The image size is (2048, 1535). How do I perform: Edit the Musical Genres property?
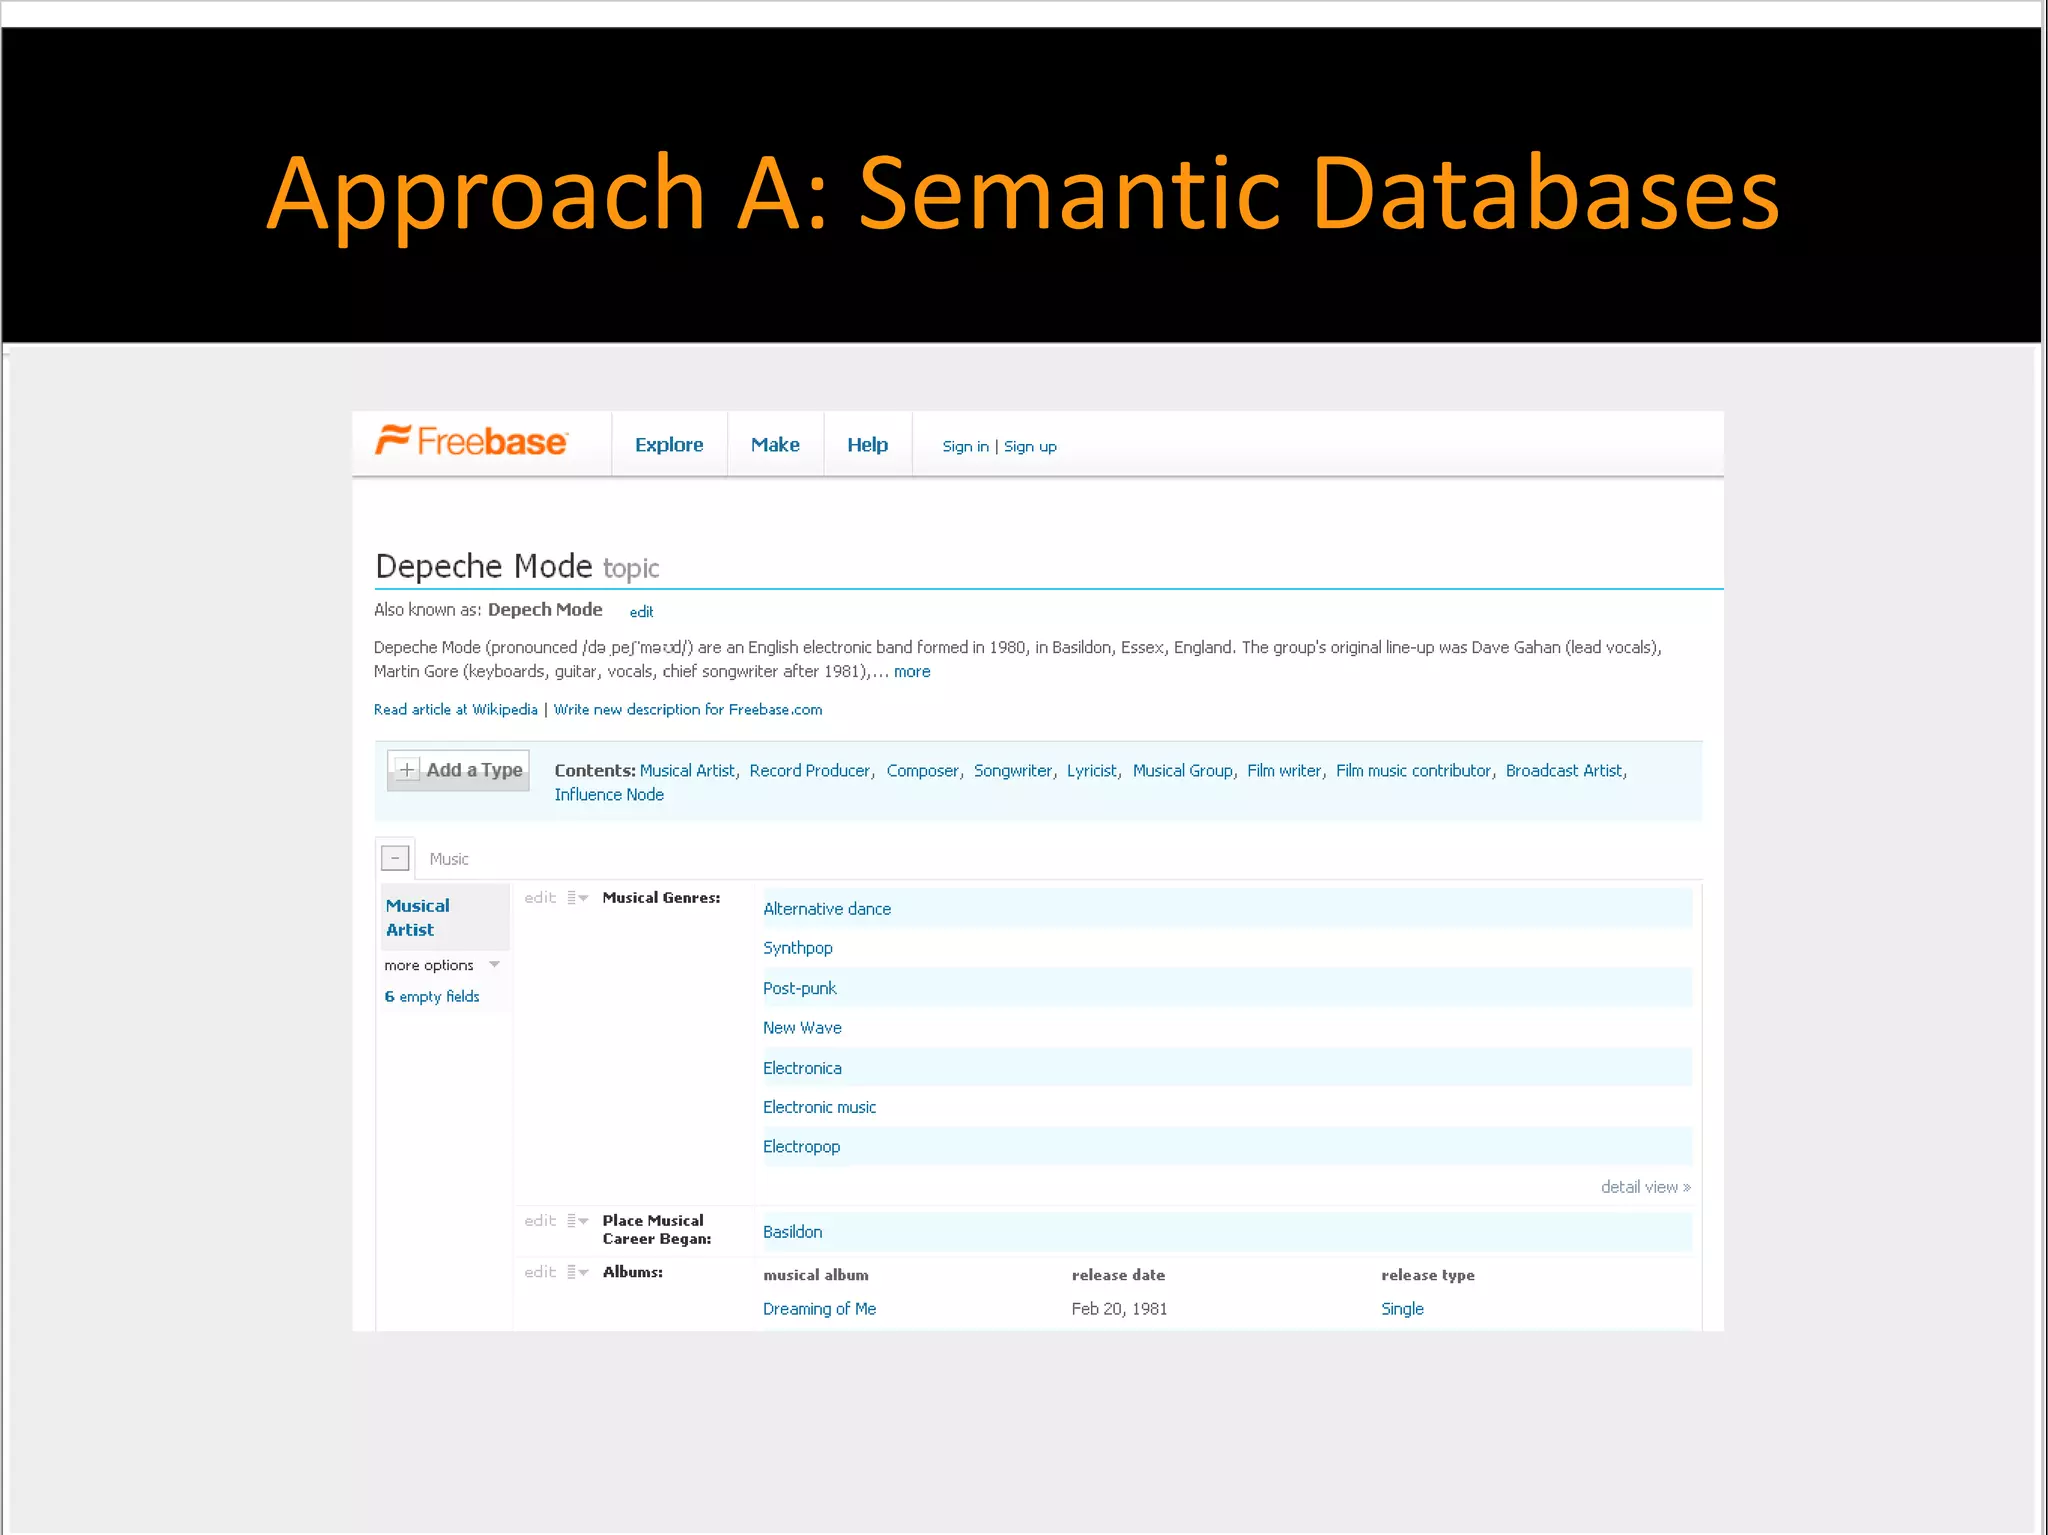[540, 898]
